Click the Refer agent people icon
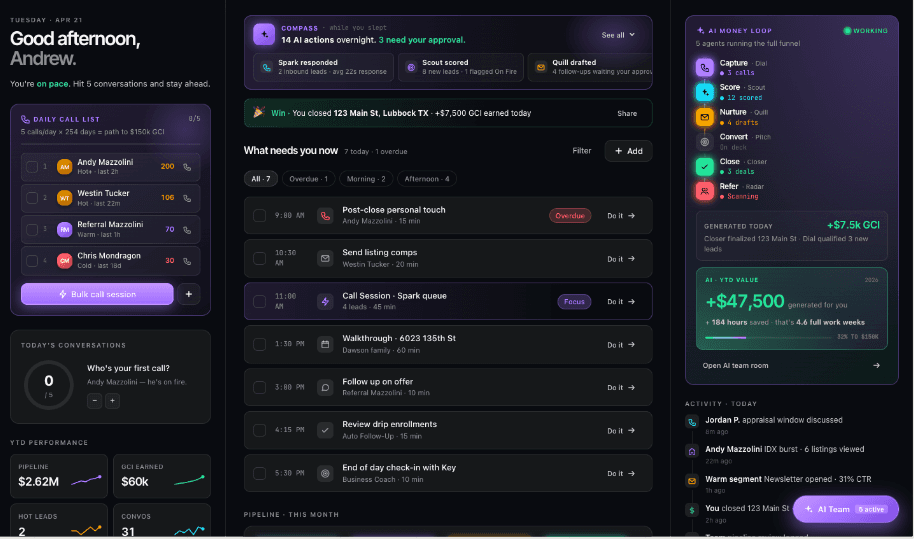This screenshot has height=539, width=914. [704, 191]
